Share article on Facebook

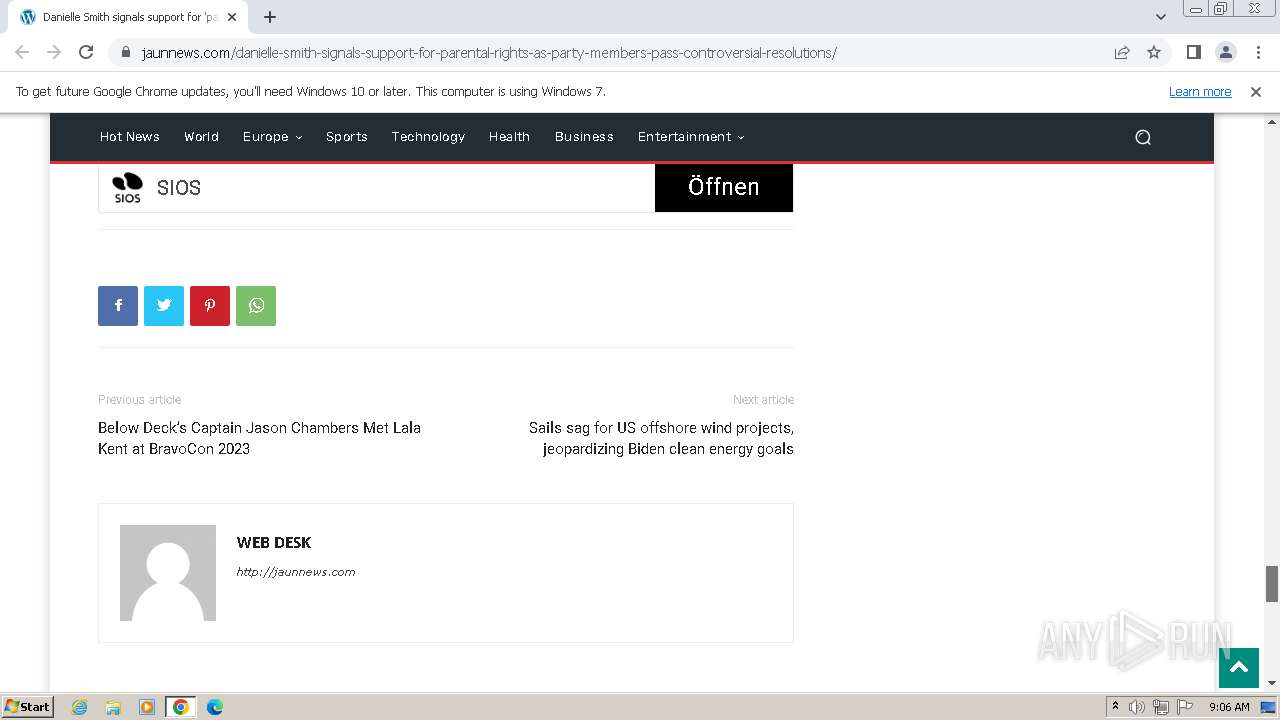pos(118,306)
